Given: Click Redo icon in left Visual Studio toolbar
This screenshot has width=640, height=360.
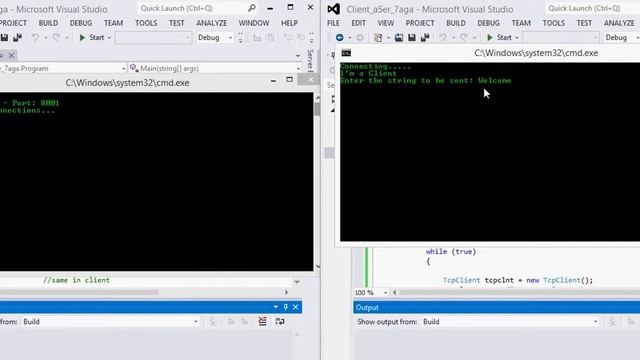Looking at the screenshot, I should click(56, 38).
